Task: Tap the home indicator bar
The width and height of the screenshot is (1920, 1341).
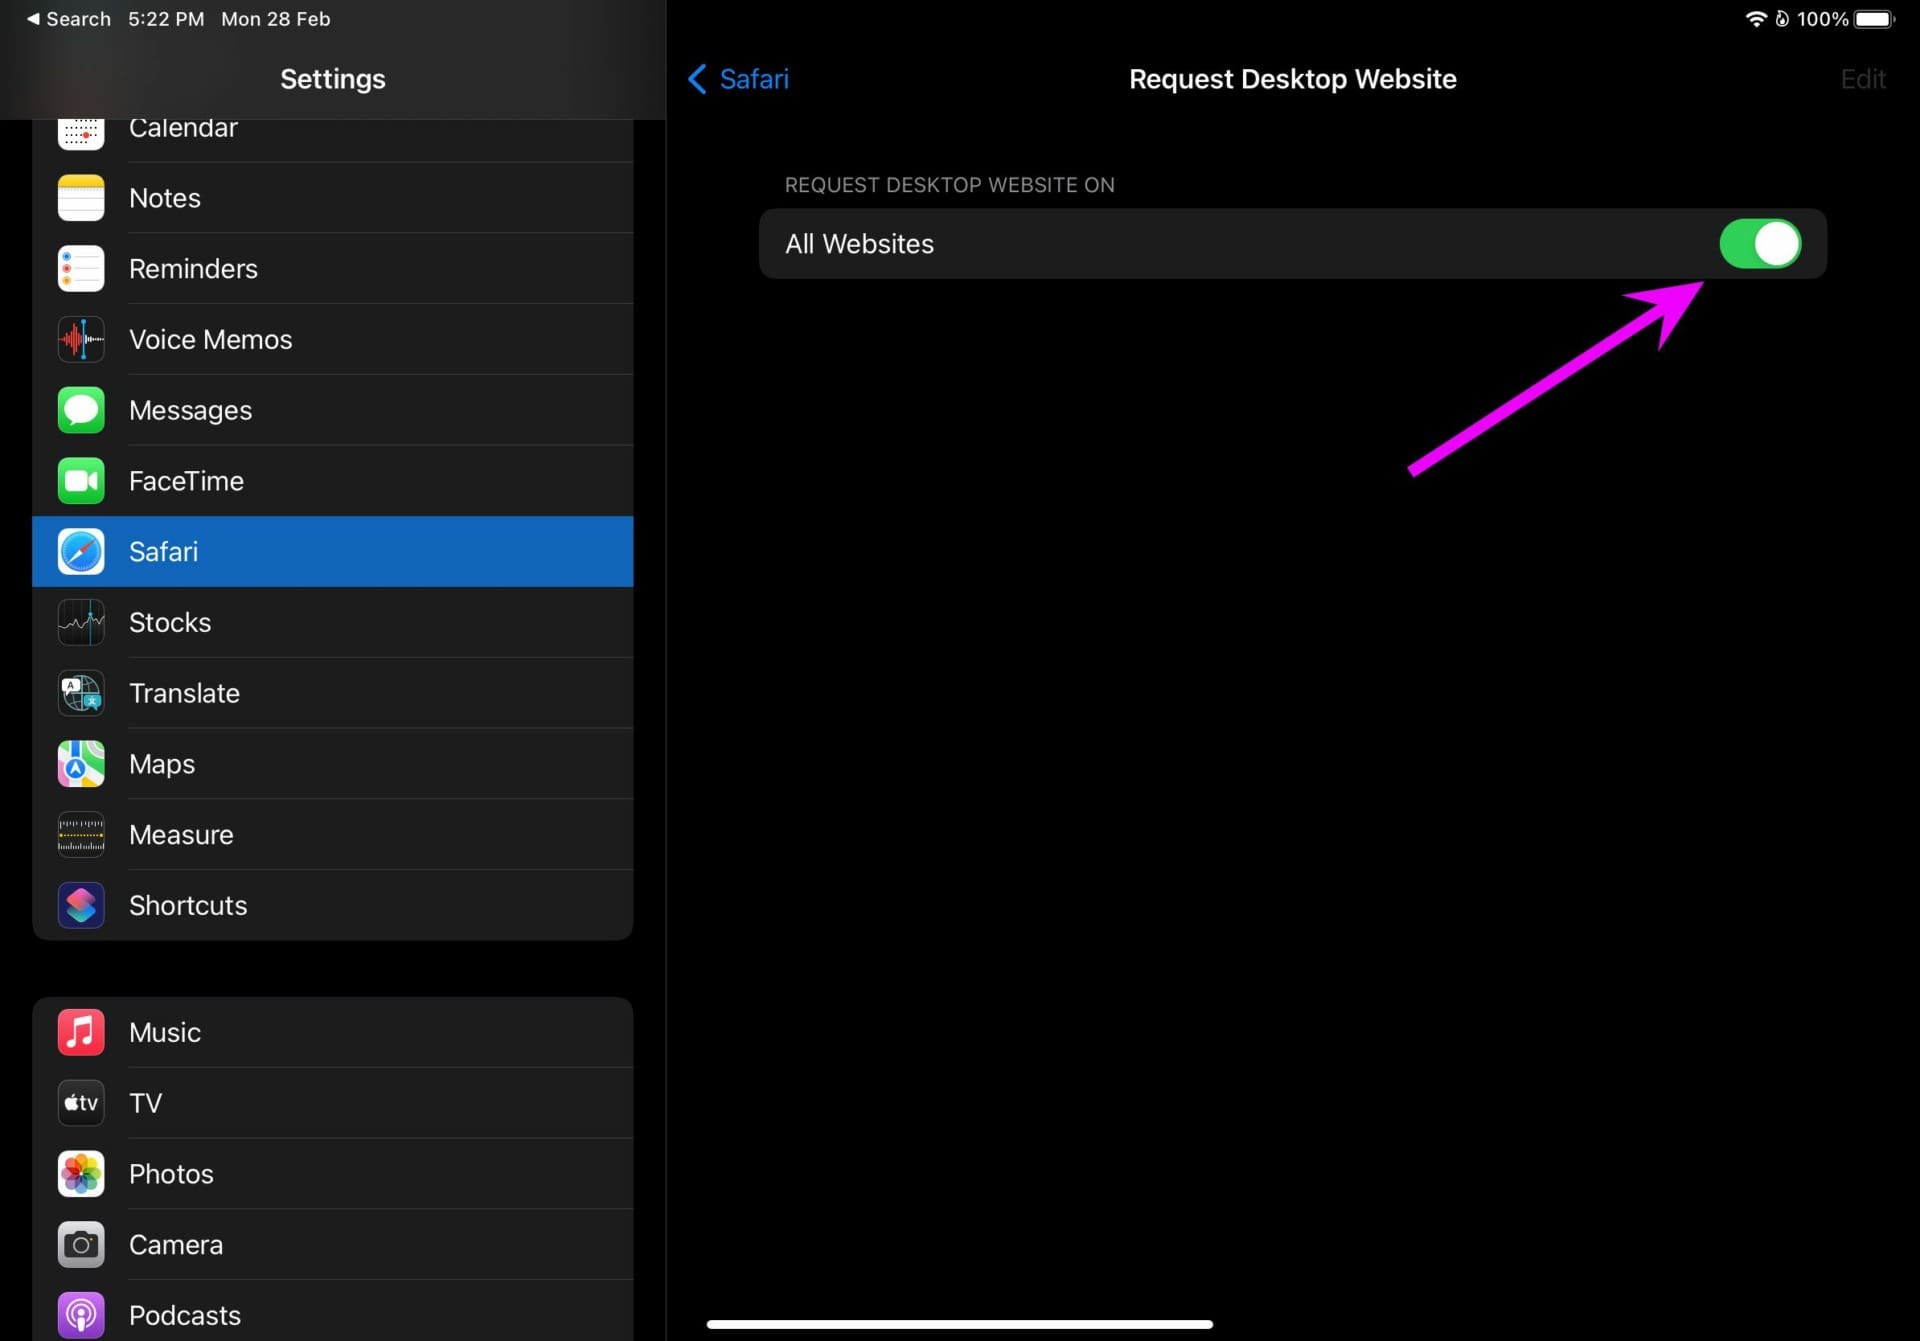Action: [x=960, y=1324]
